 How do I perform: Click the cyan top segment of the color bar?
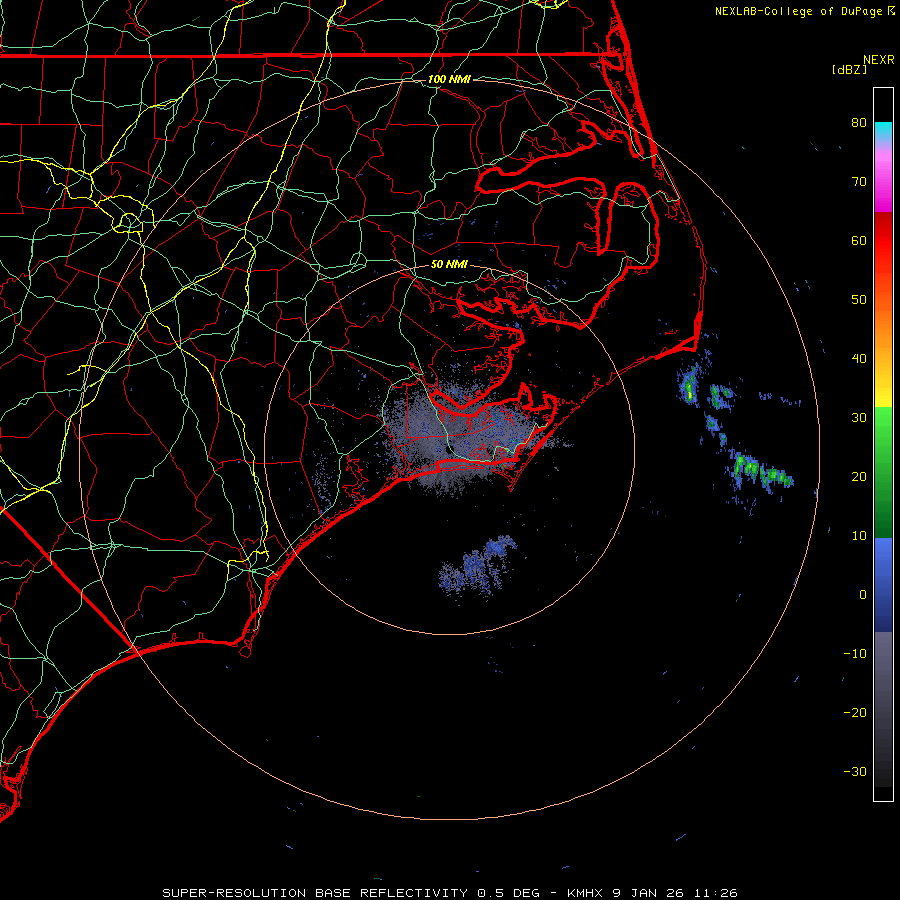pyautogui.click(x=883, y=132)
